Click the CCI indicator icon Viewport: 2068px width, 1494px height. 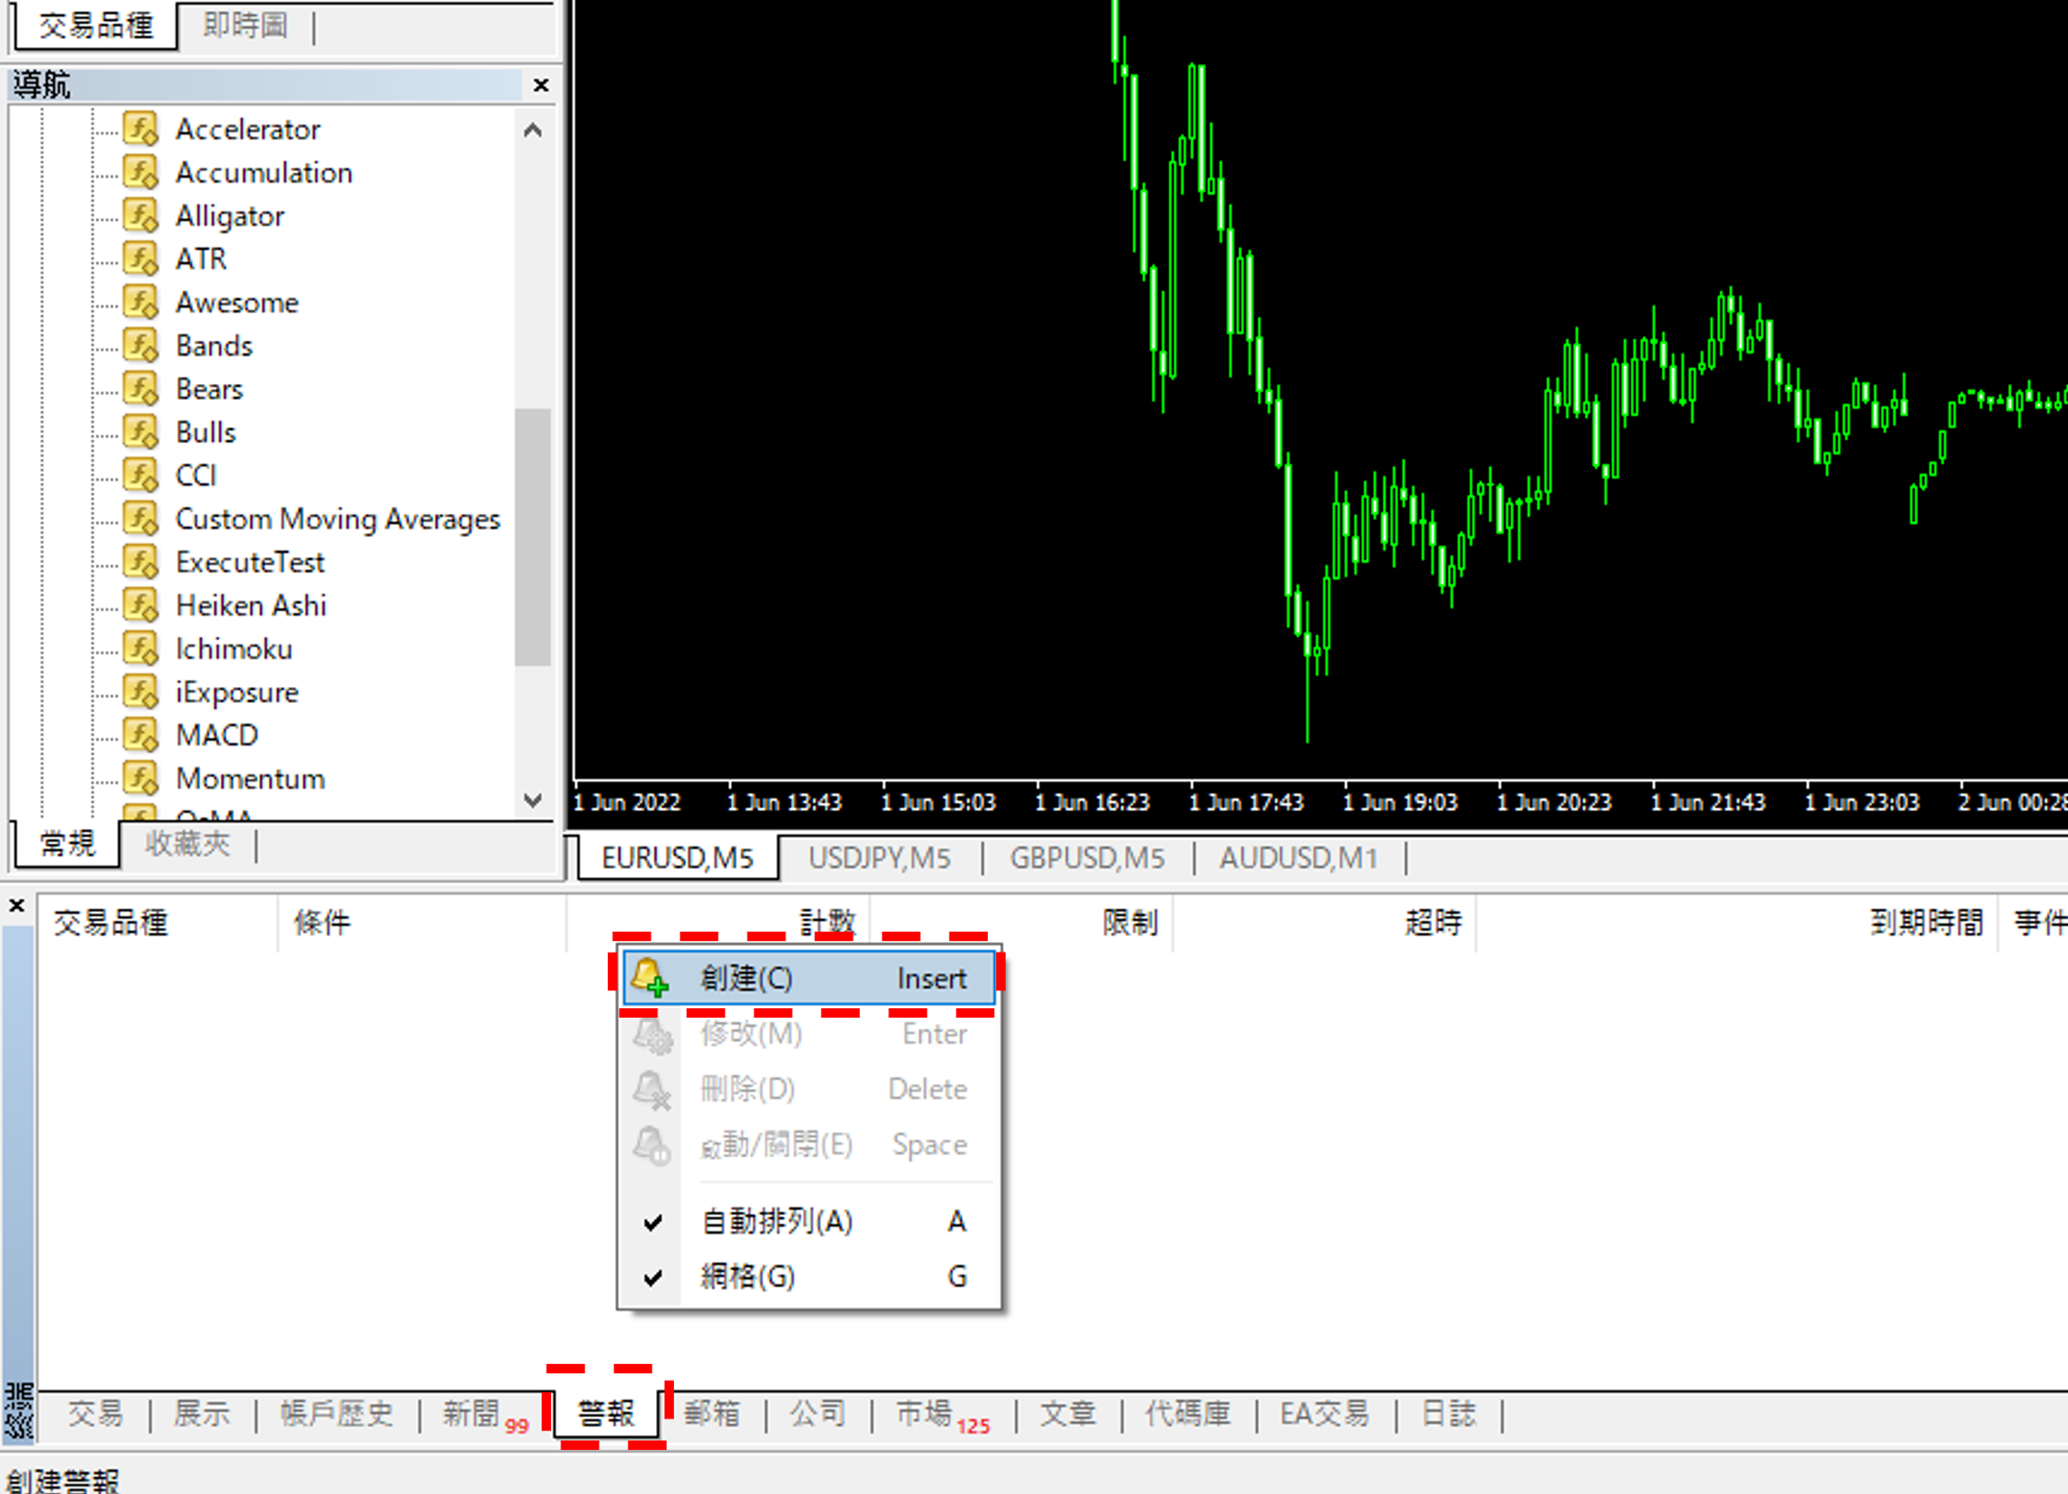click(x=141, y=475)
